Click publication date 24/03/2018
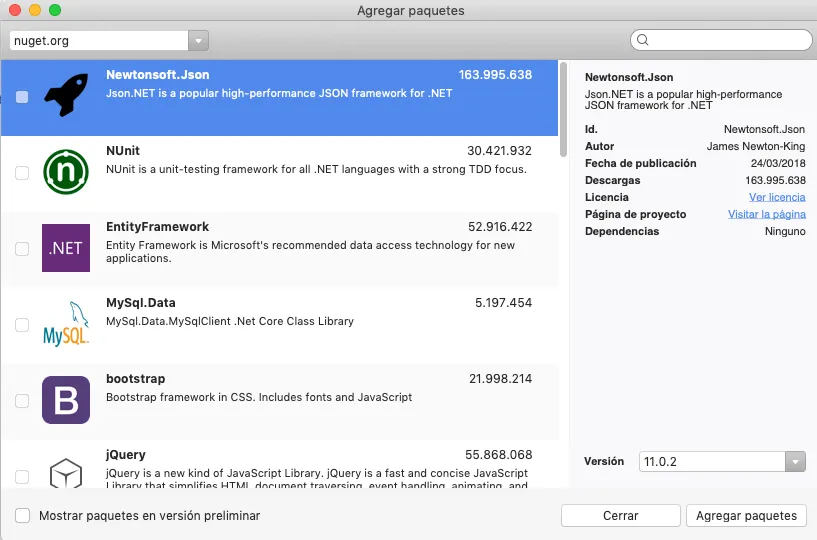The image size is (817, 540). point(778,163)
